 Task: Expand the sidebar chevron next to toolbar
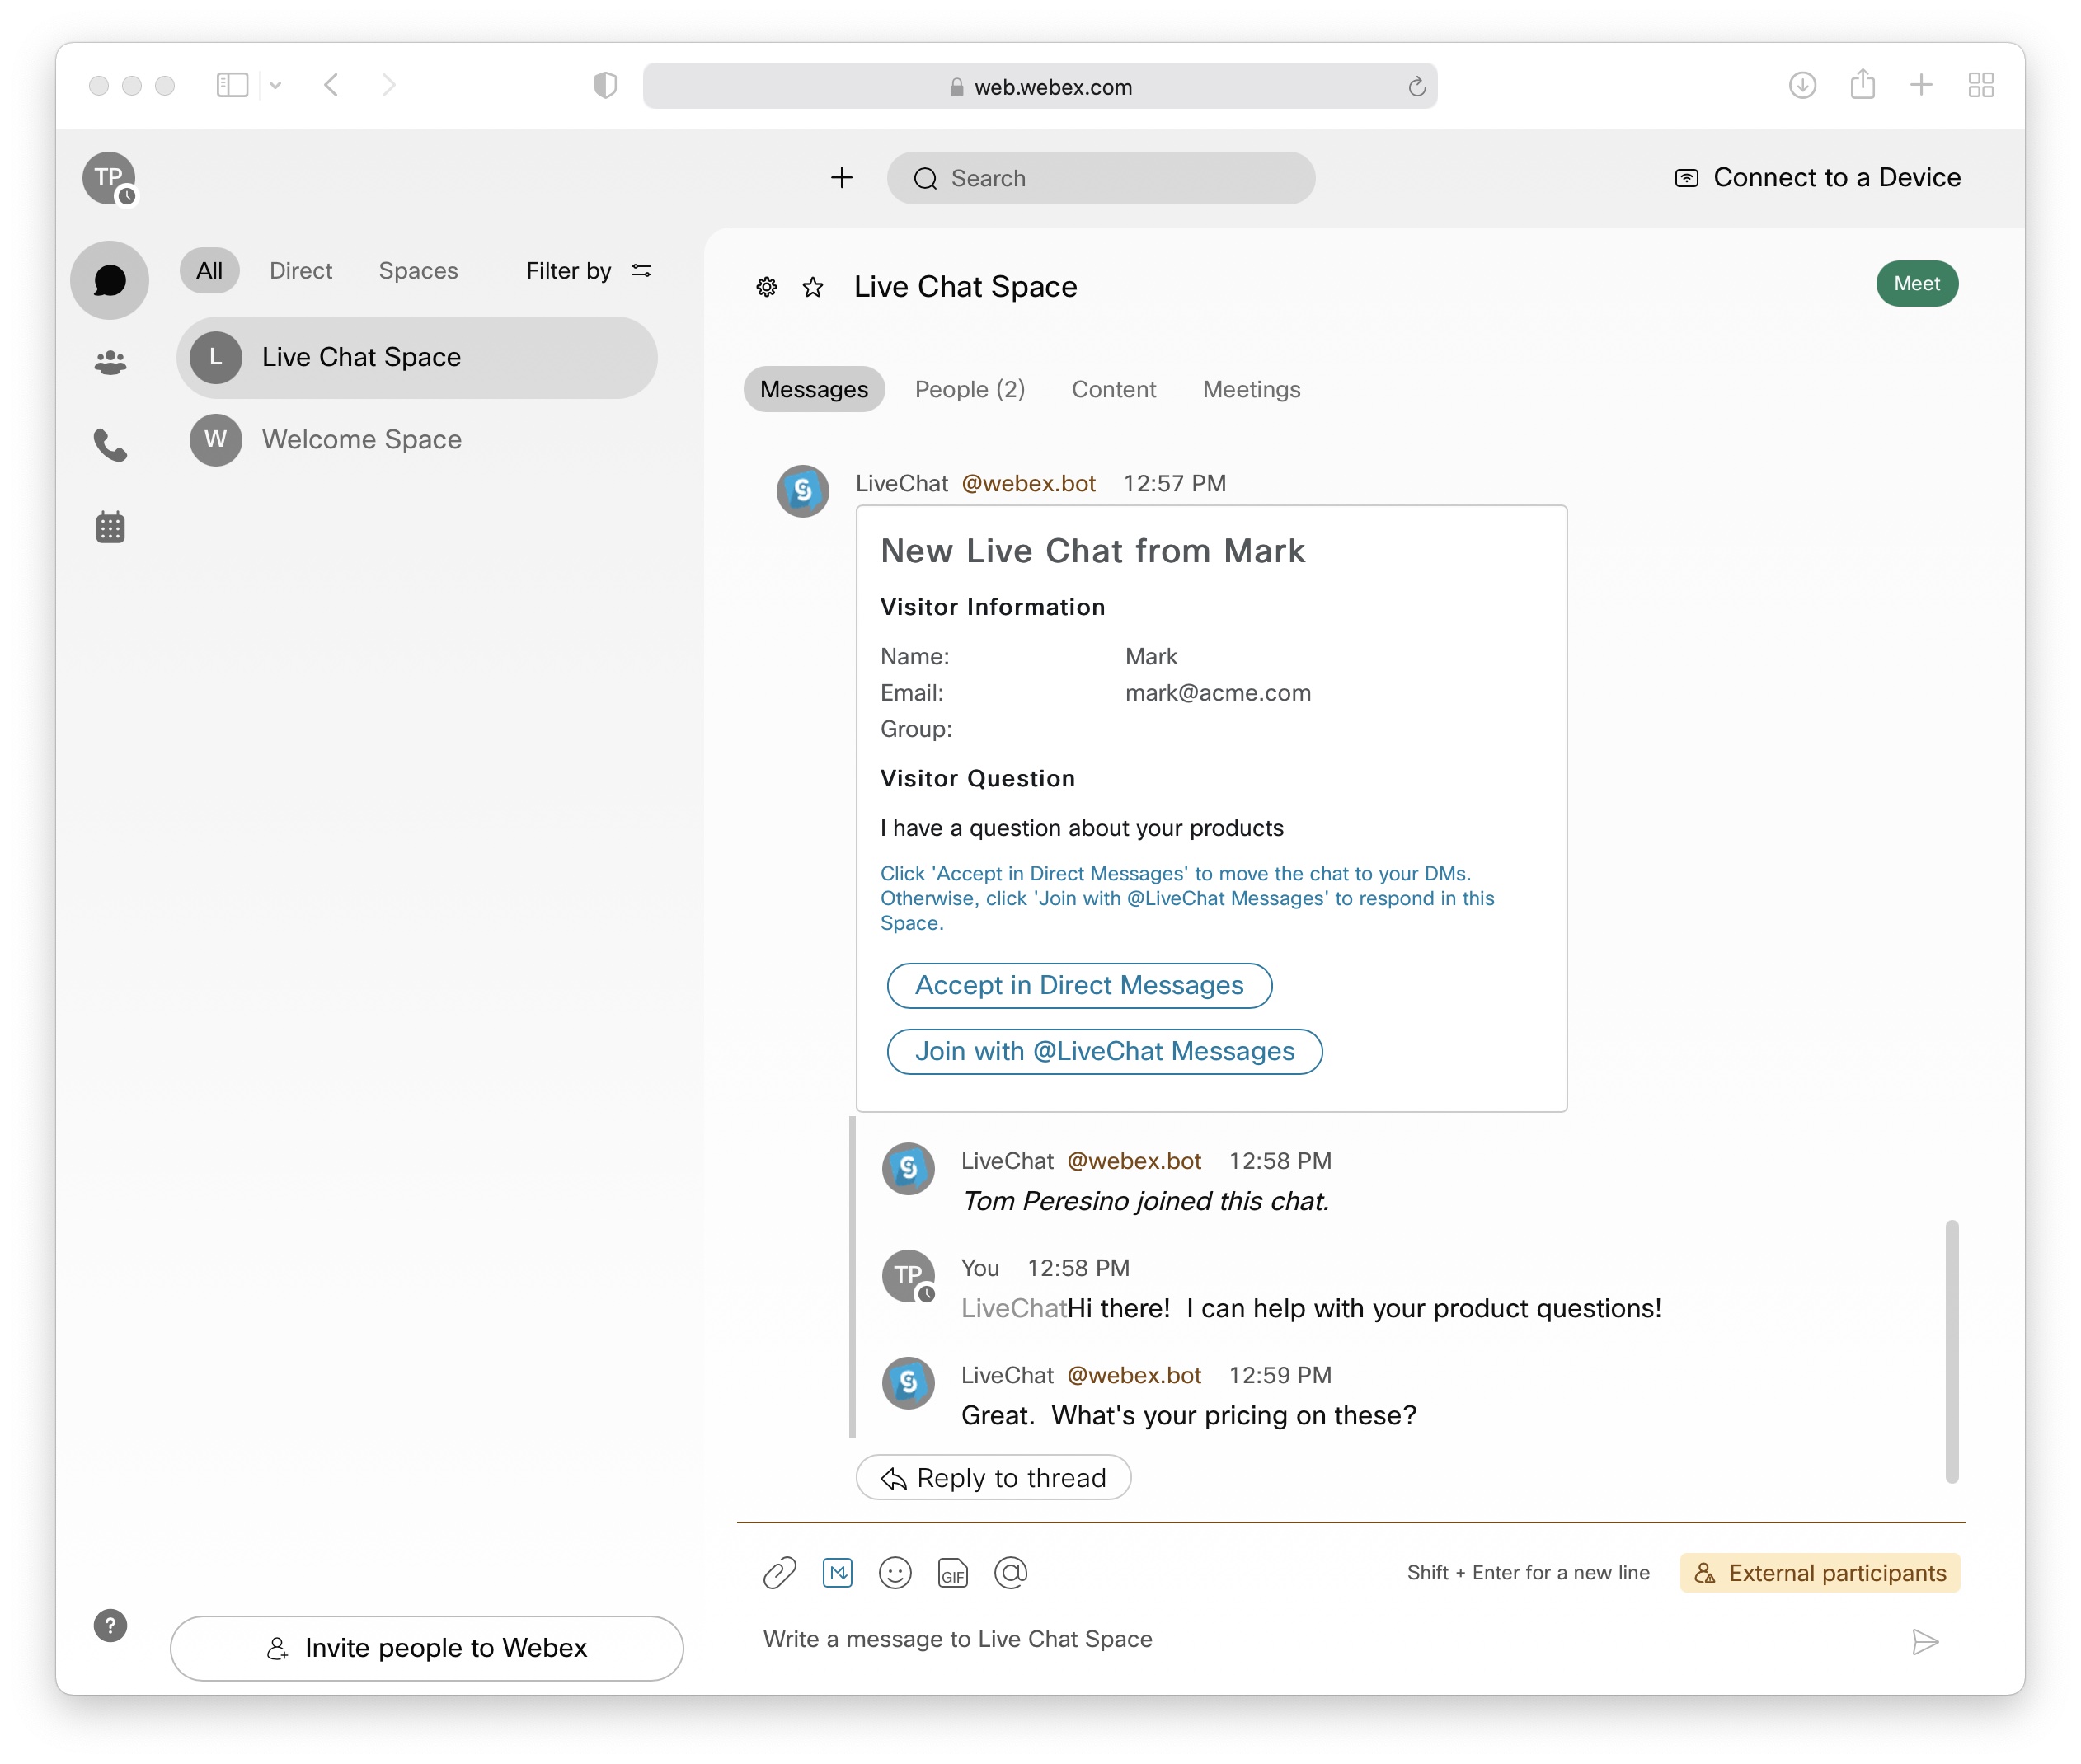click(x=276, y=85)
